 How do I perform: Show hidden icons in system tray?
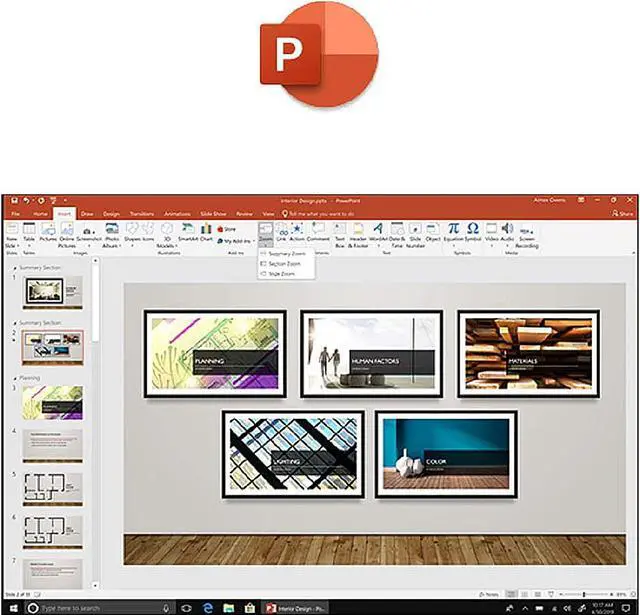pyautogui.click(x=525, y=608)
